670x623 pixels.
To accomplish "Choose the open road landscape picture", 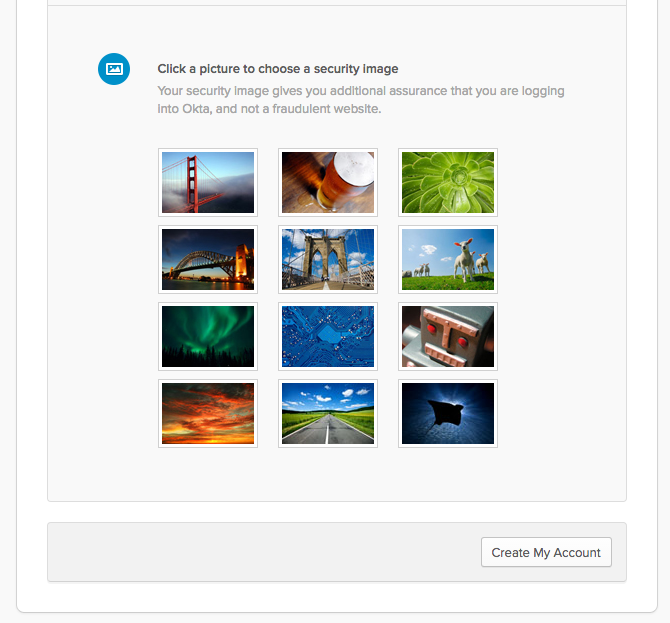I will click(x=328, y=413).
